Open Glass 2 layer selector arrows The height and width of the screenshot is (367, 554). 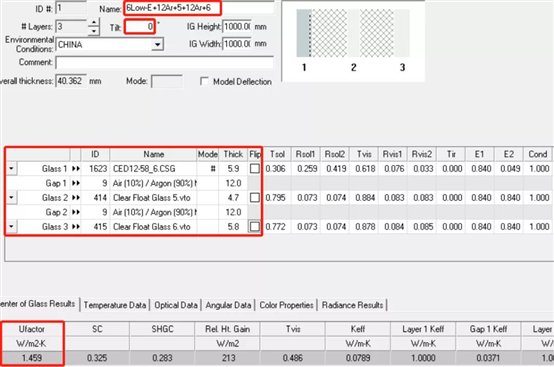pos(76,198)
